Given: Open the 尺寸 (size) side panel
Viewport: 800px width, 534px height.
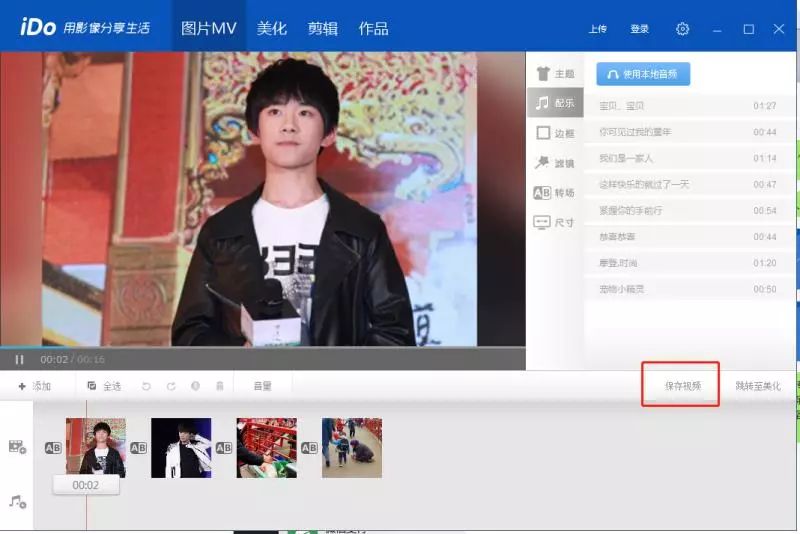Looking at the screenshot, I should (x=555, y=222).
